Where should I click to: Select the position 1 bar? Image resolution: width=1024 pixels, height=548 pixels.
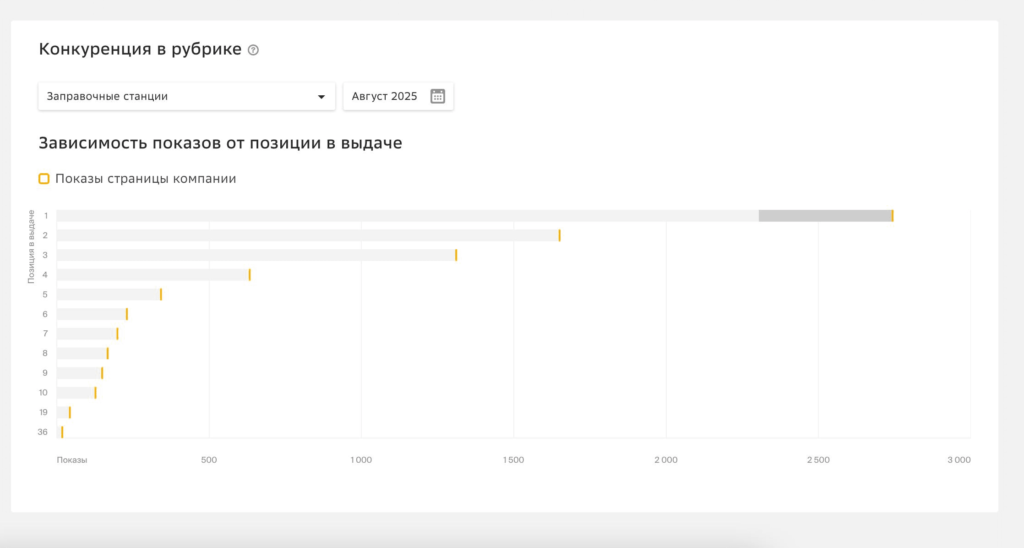475,216
